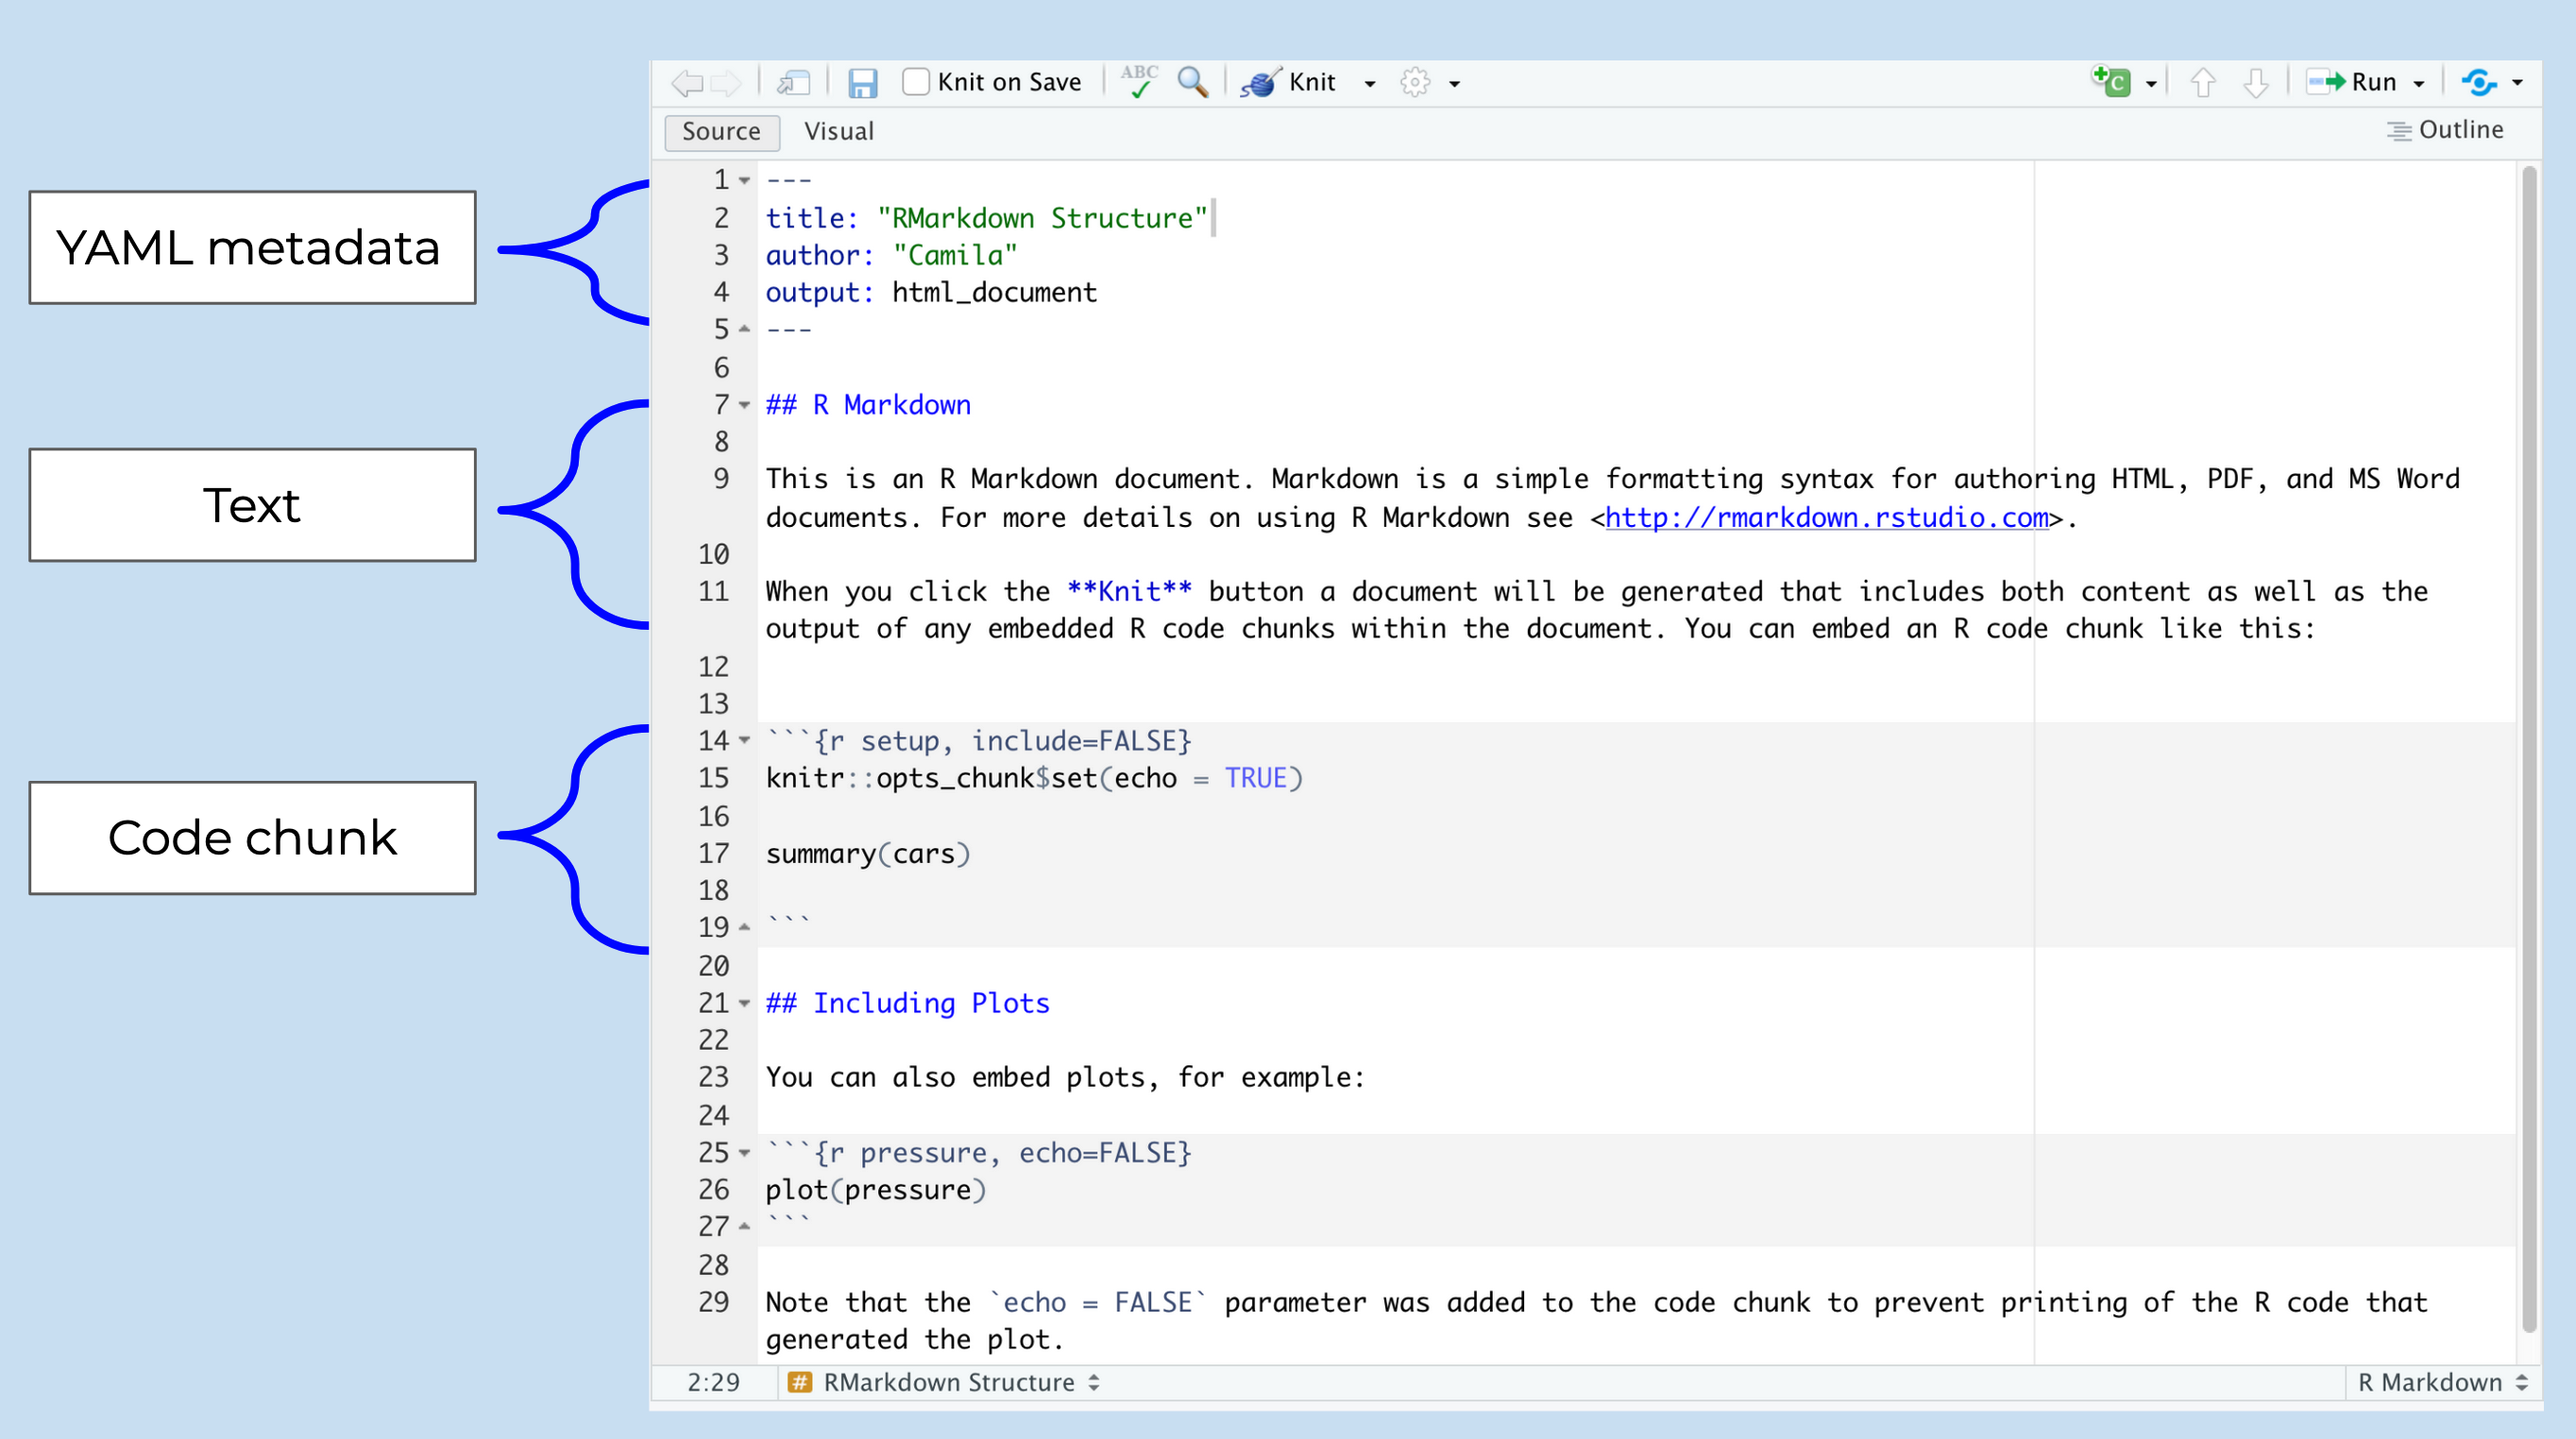This screenshot has height=1439, width=2576.
Task: Click fold arrow at line 19
Action: tap(744, 928)
